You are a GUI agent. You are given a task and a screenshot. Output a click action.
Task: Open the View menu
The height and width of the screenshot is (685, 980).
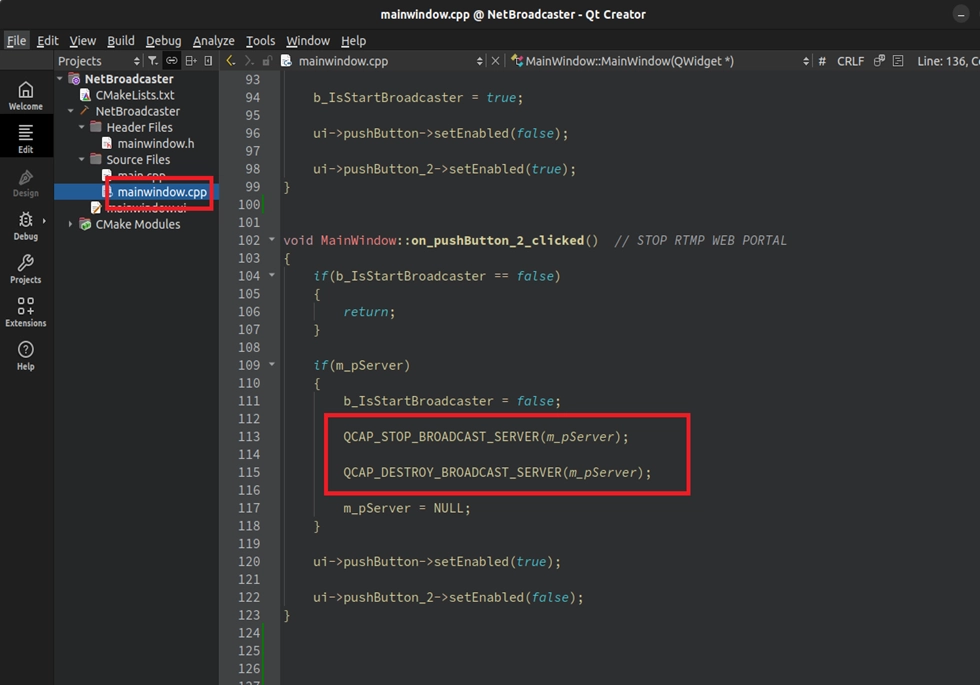82,41
